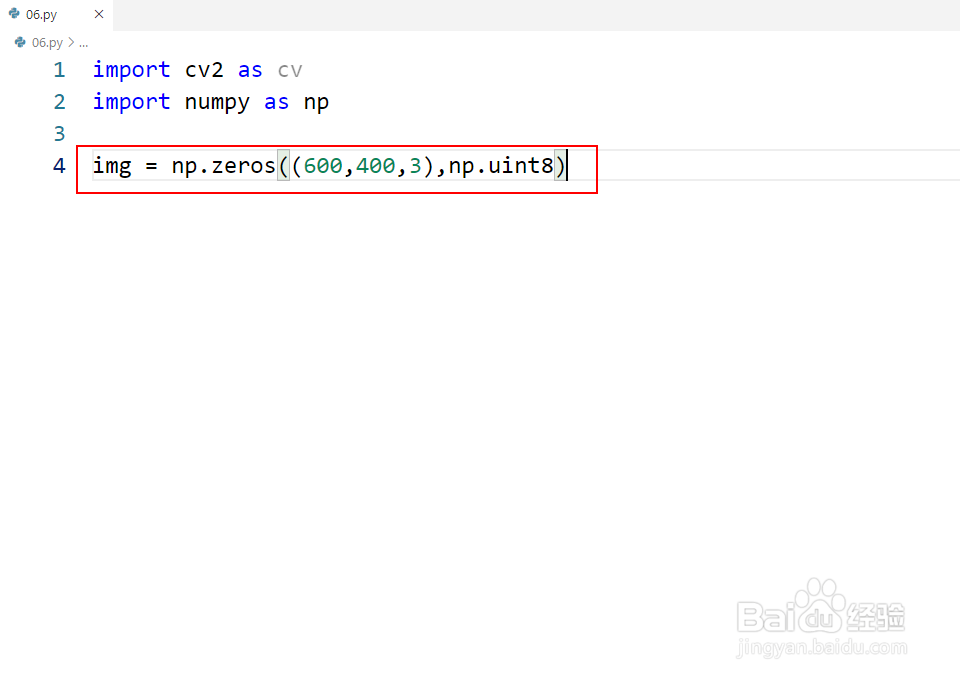
Task: Open the breadcrumb ellipsis symbol list
Action: (x=83, y=43)
